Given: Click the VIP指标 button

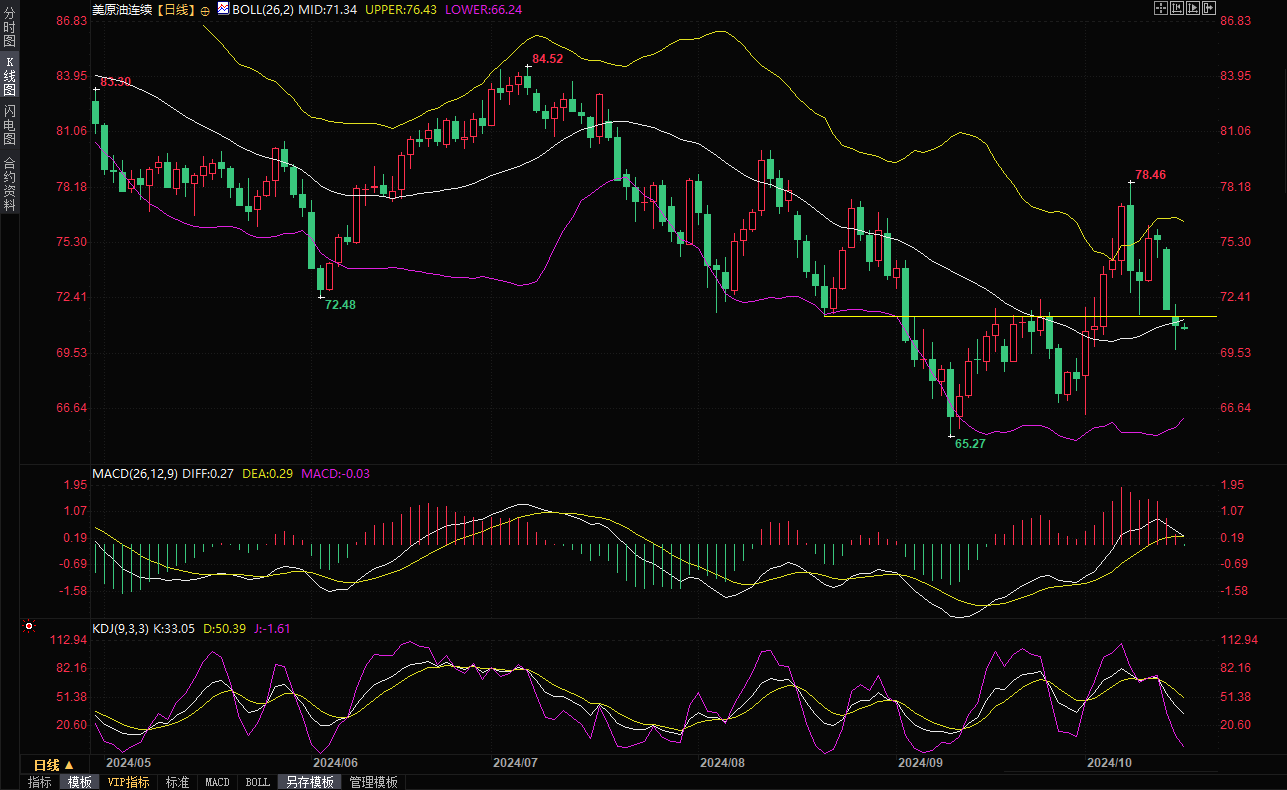Looking at the screenshot, I should 128,782.
